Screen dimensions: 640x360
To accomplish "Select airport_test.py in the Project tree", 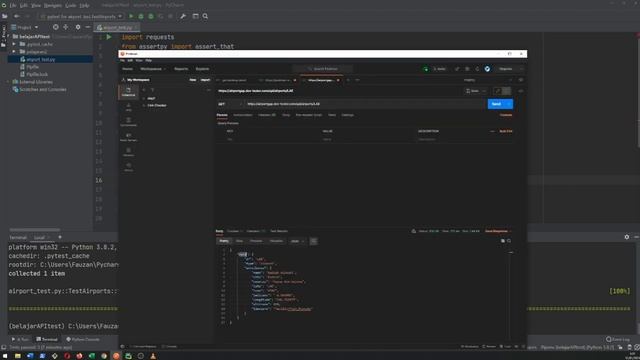I will pos(40,60).
